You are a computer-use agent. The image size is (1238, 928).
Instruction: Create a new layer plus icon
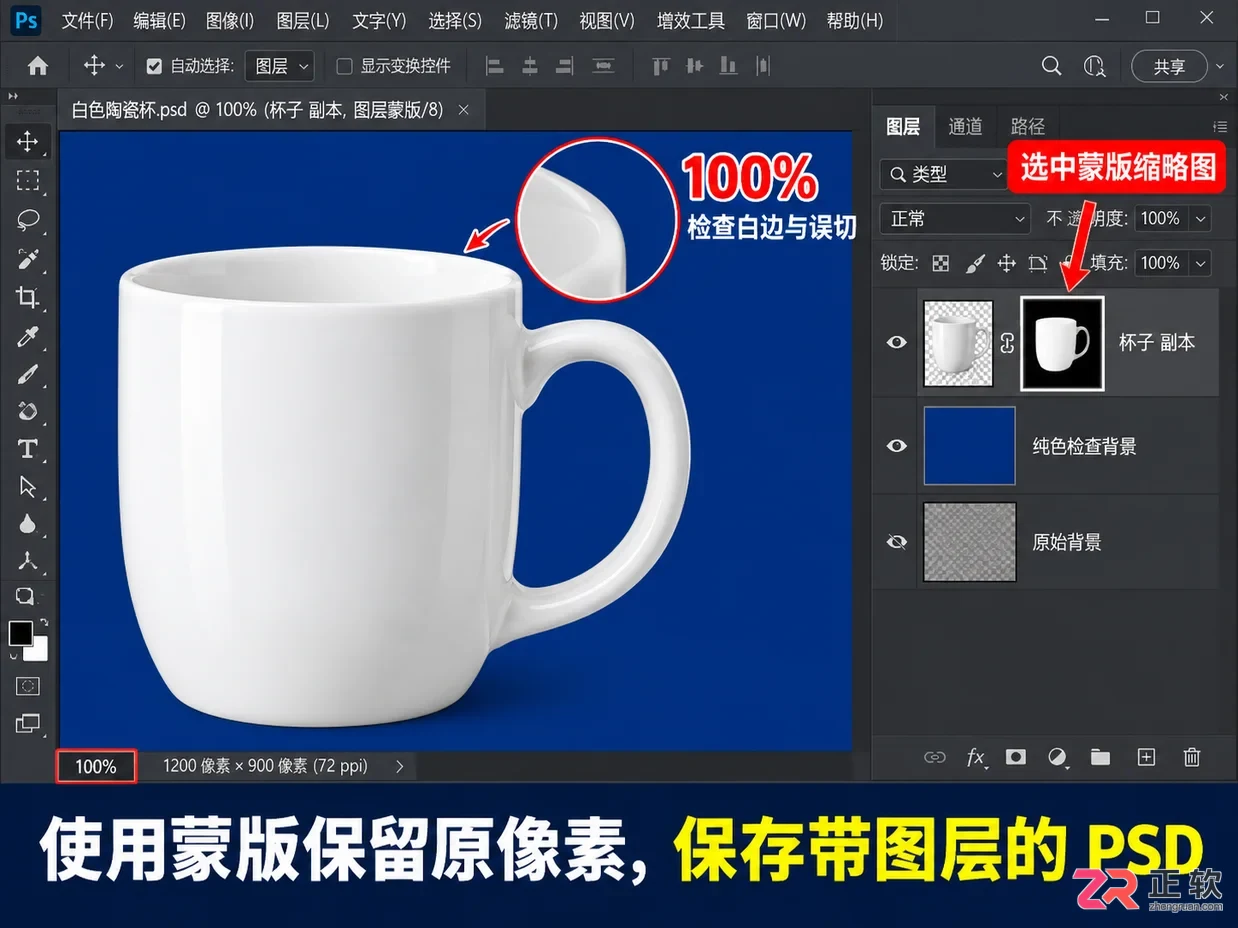point(1146,757)
